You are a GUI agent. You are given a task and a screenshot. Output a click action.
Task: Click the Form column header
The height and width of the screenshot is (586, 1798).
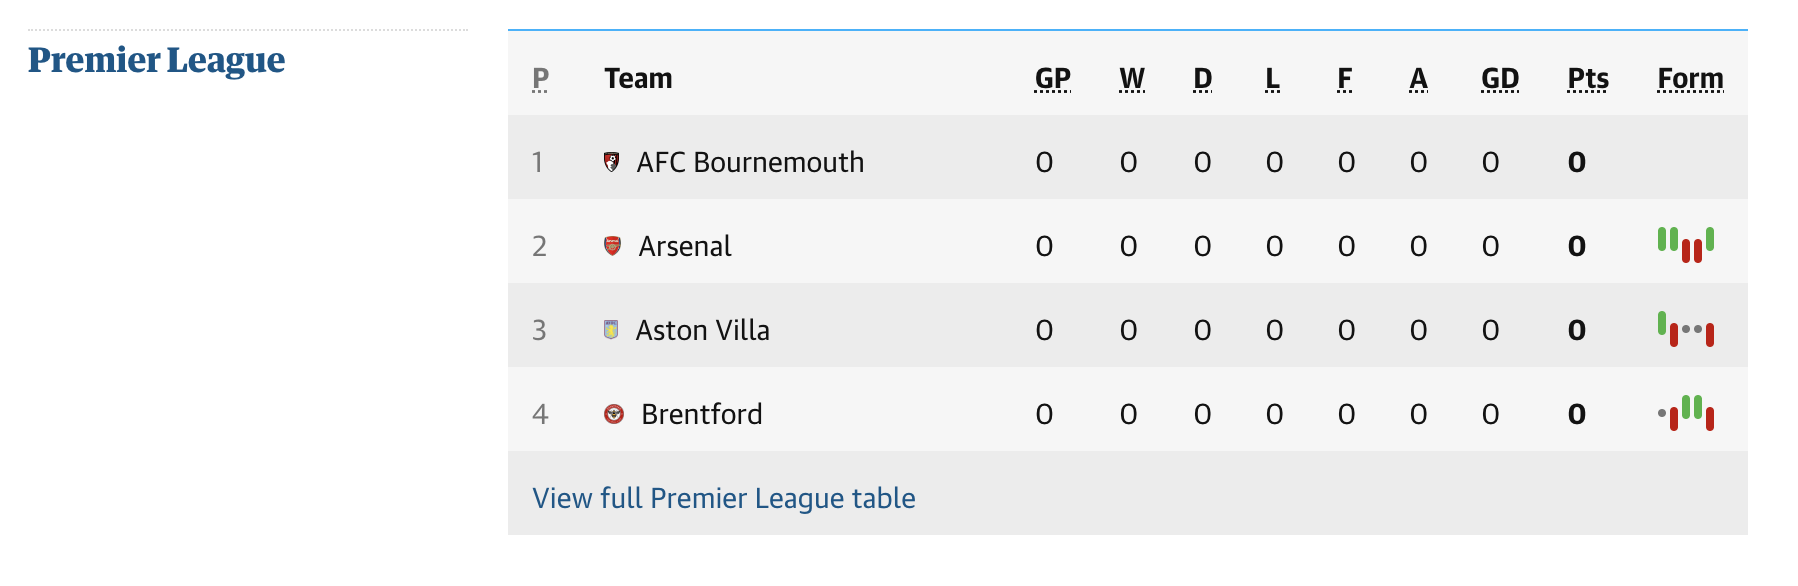[x=1690, y=79]
